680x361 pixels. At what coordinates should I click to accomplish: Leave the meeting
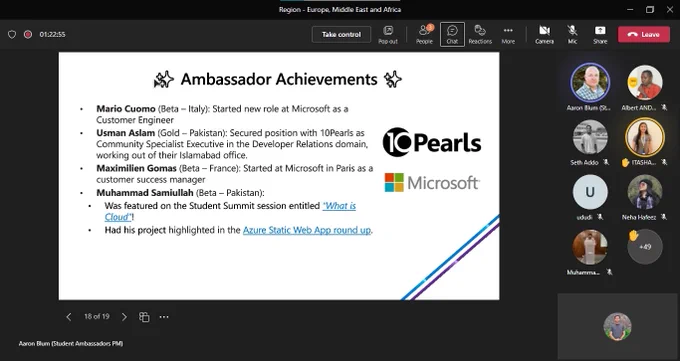[x=644, y=34]
